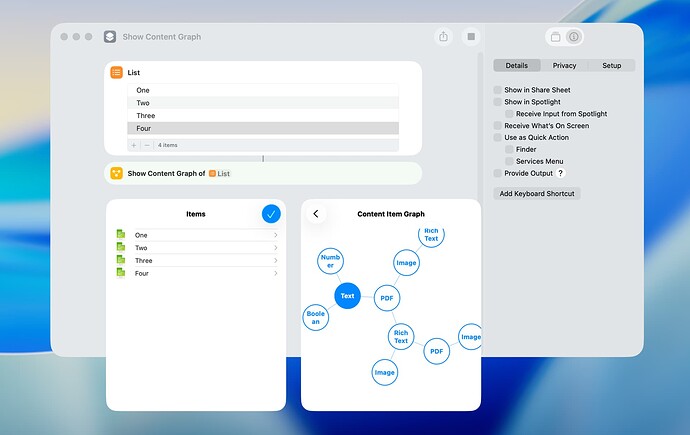
Task: Click the file icon next to One in Items
Action: point(121,234)
